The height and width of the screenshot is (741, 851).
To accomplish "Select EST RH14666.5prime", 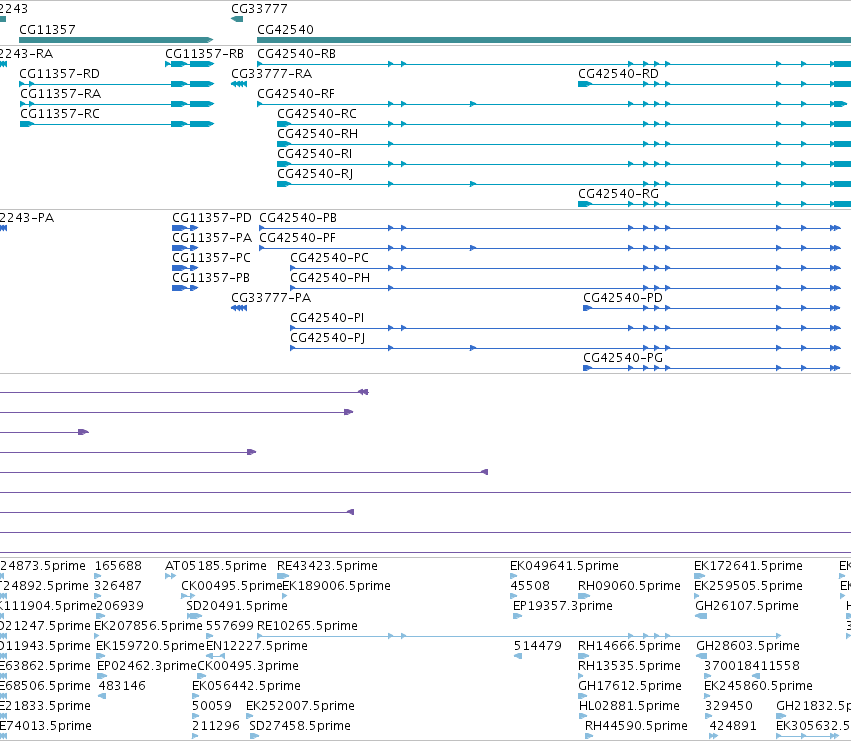I will point(630,647).
